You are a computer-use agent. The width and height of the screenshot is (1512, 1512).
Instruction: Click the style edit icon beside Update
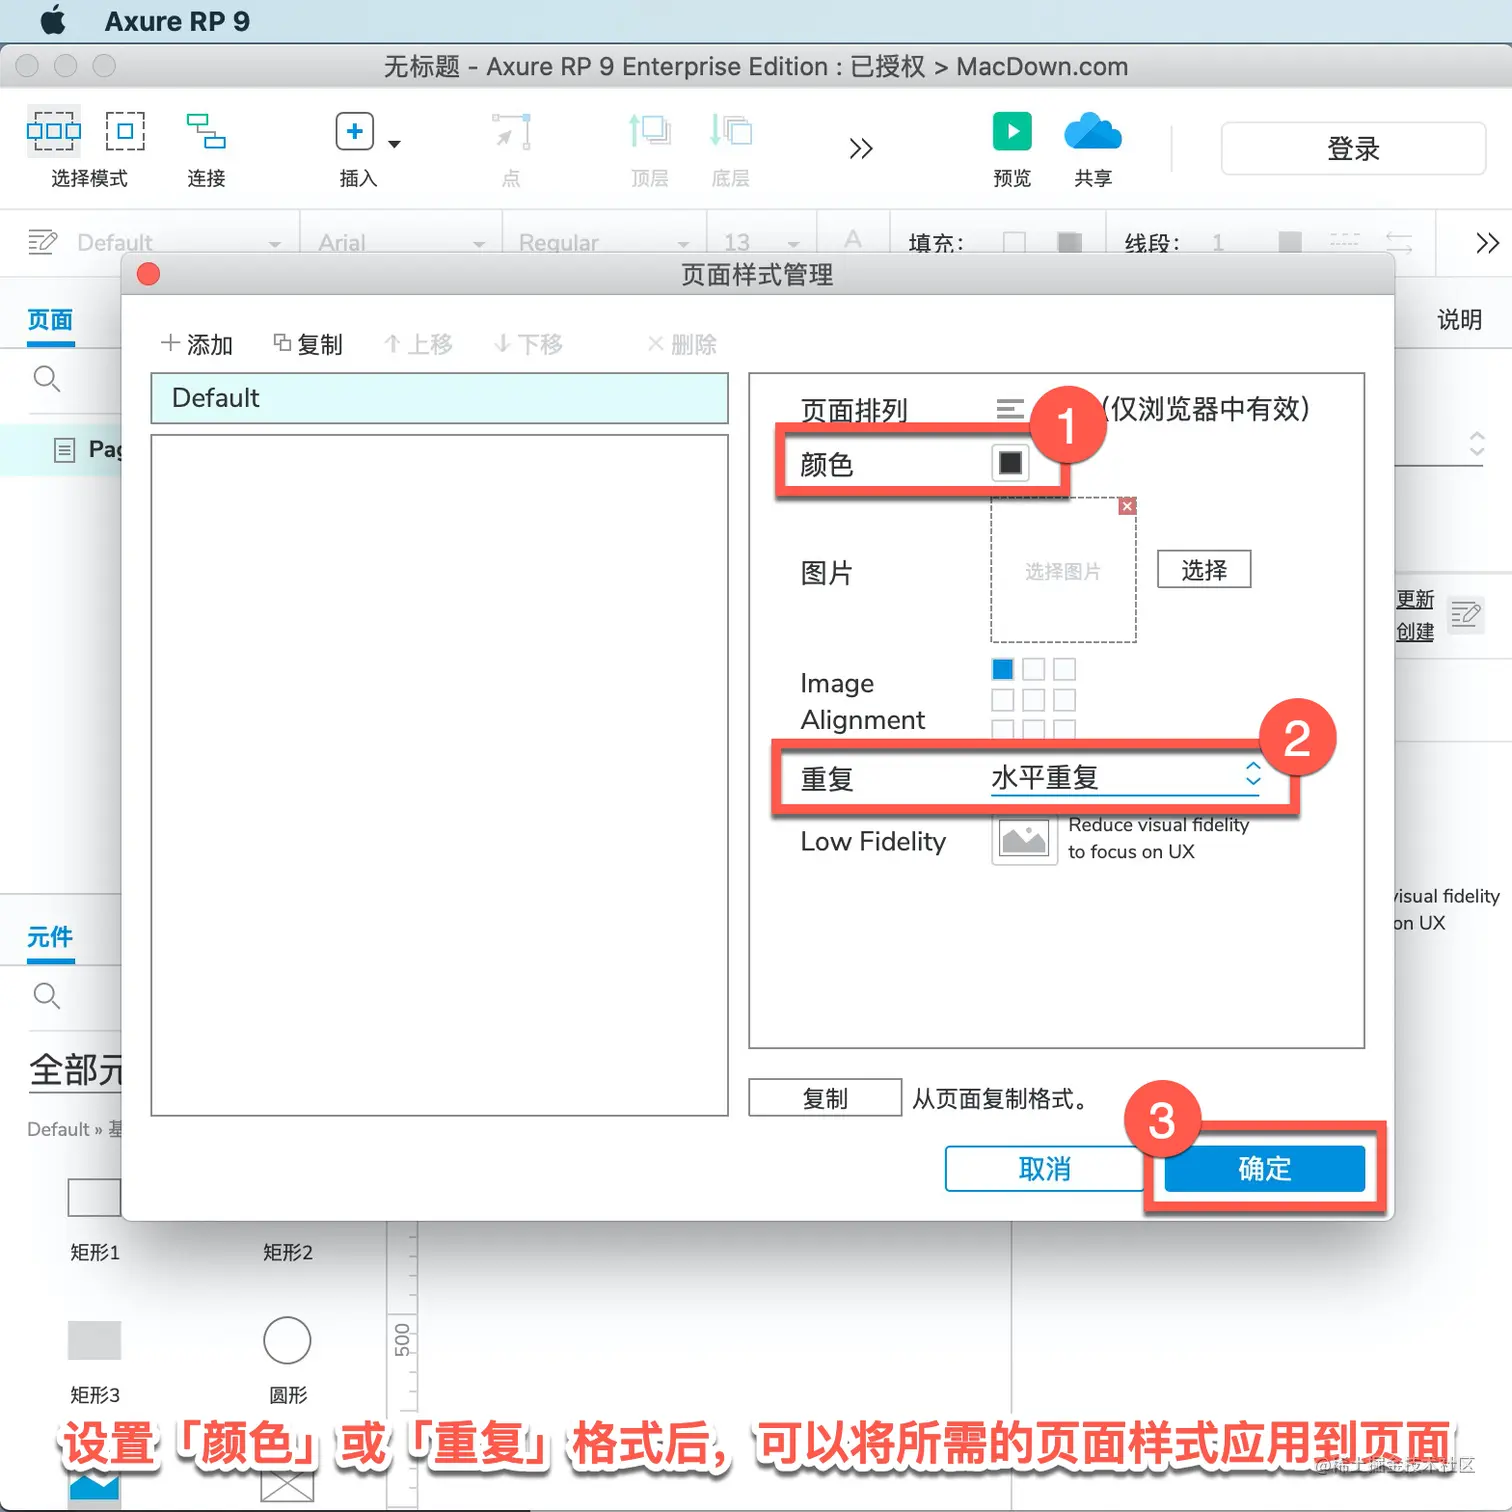pyautogui.click(x=1466, y=614)
